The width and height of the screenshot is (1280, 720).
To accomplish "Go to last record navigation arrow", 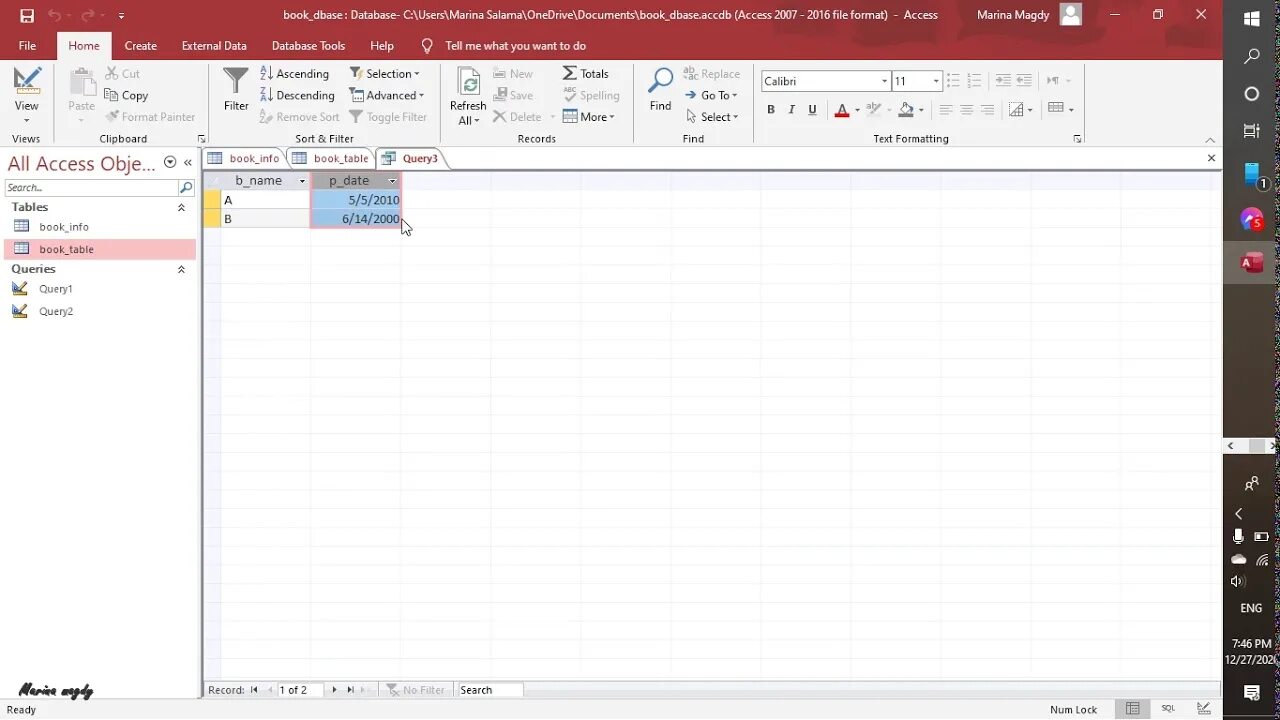I will click(350, 690).
